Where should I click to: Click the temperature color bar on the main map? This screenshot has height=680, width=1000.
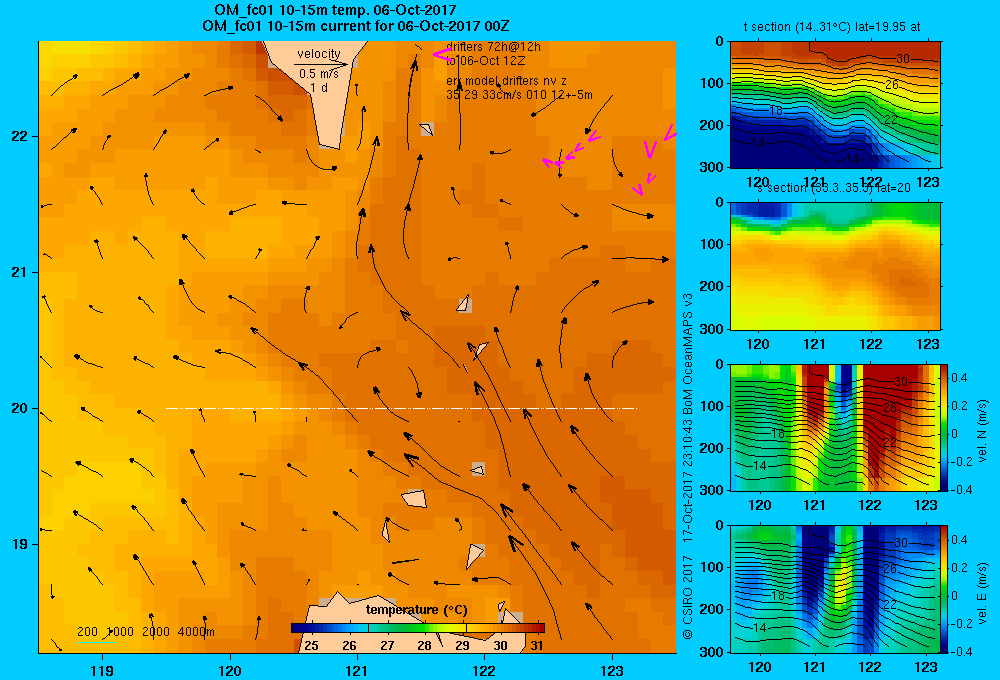pyautogui.click(x=418, y=628)
